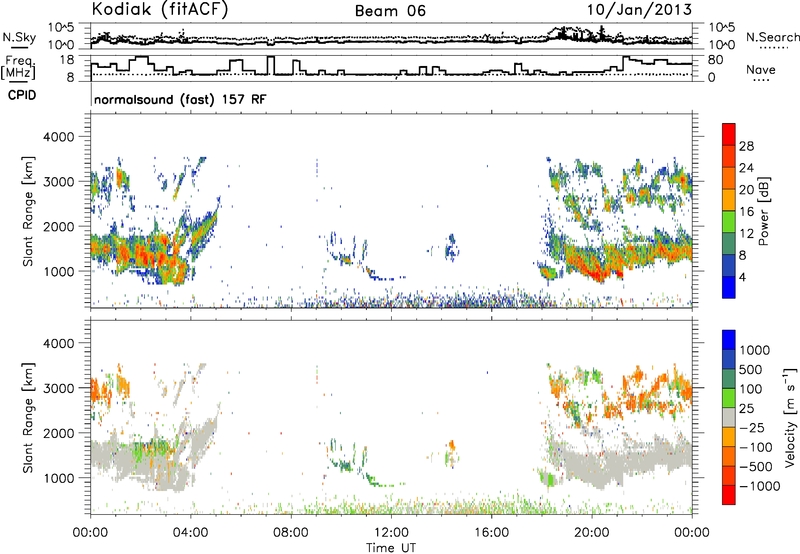
Task: Click the "20:00" time tick label
Action: pos(591,533)
